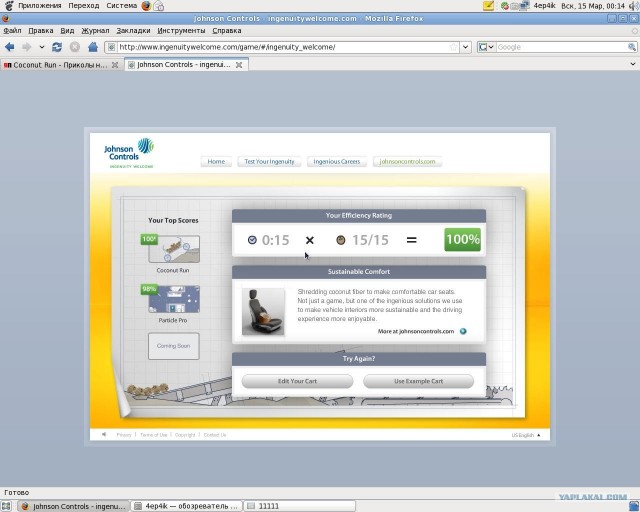Open the list all tabs dropdown

633,64
